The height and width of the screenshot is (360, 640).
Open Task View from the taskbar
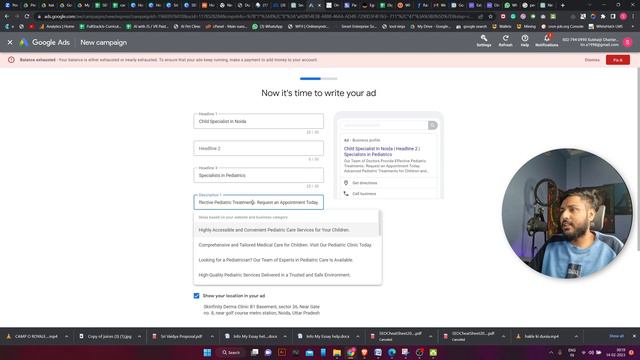(255, 352)
